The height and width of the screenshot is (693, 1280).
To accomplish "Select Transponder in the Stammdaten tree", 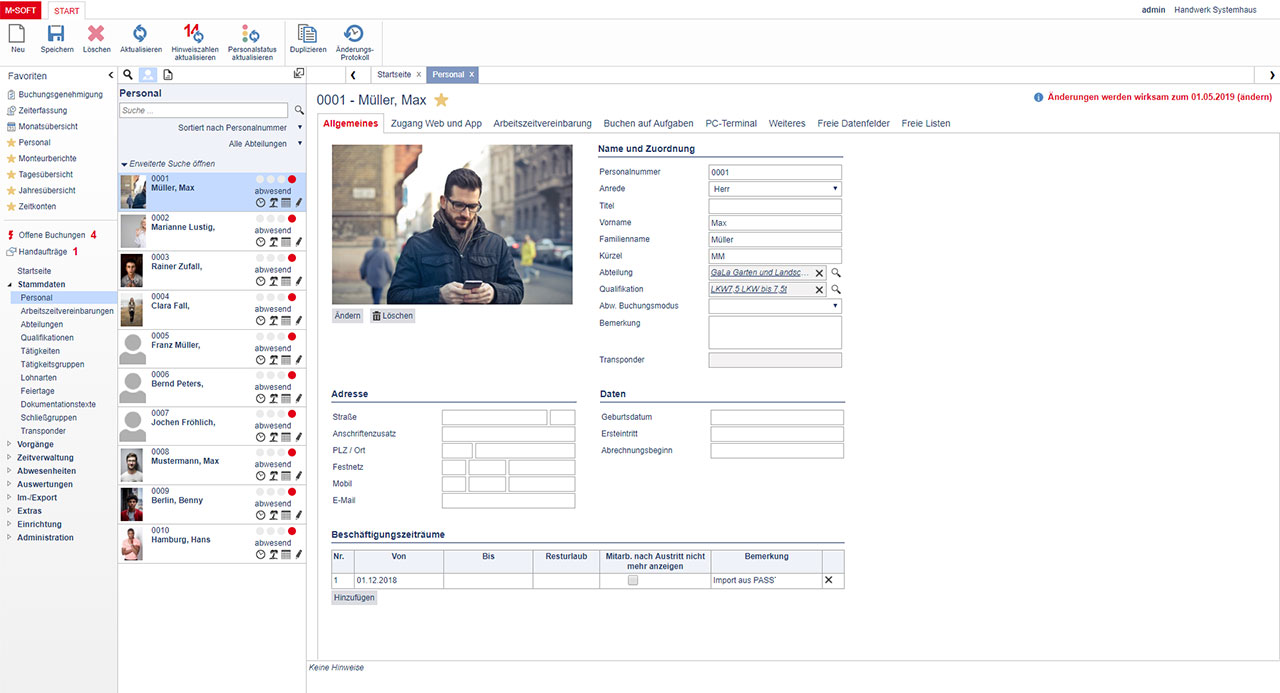I will click(43, 431).
